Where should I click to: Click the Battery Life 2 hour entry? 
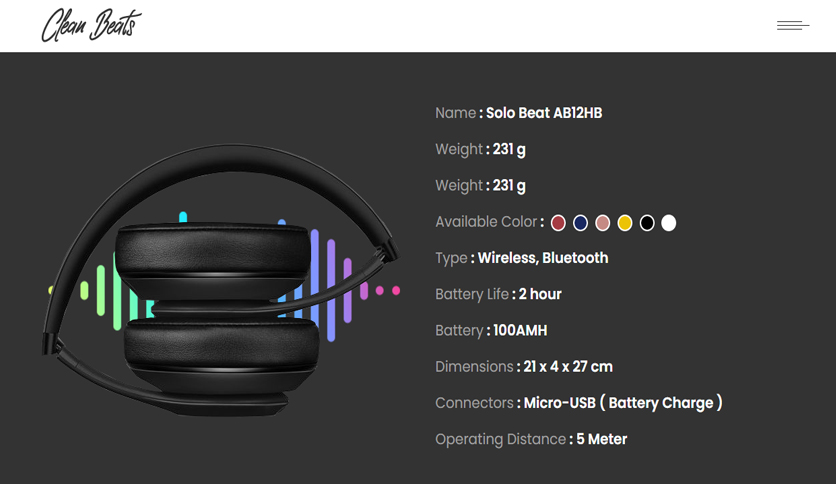tap(499, 294)
